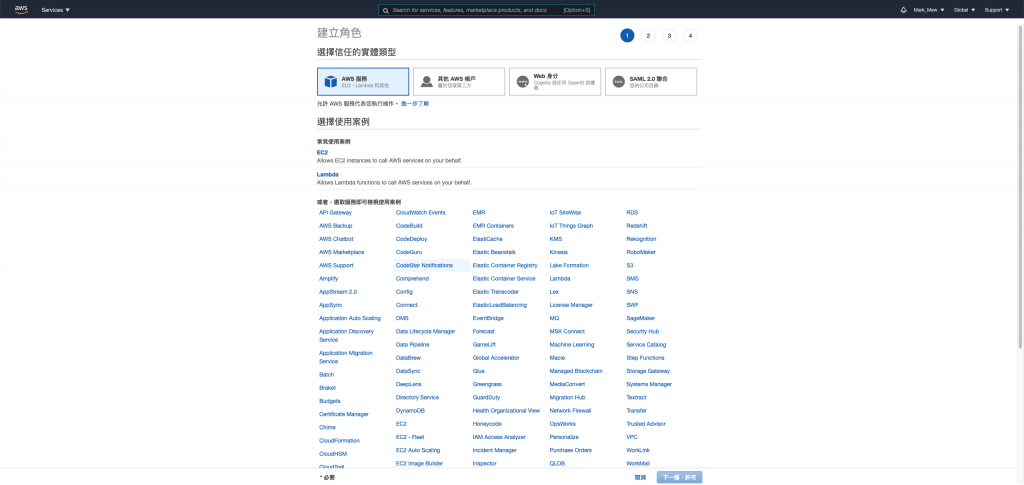Select CloudFormation service
This screenshot has height=485, width=1024.
[339, 441]
